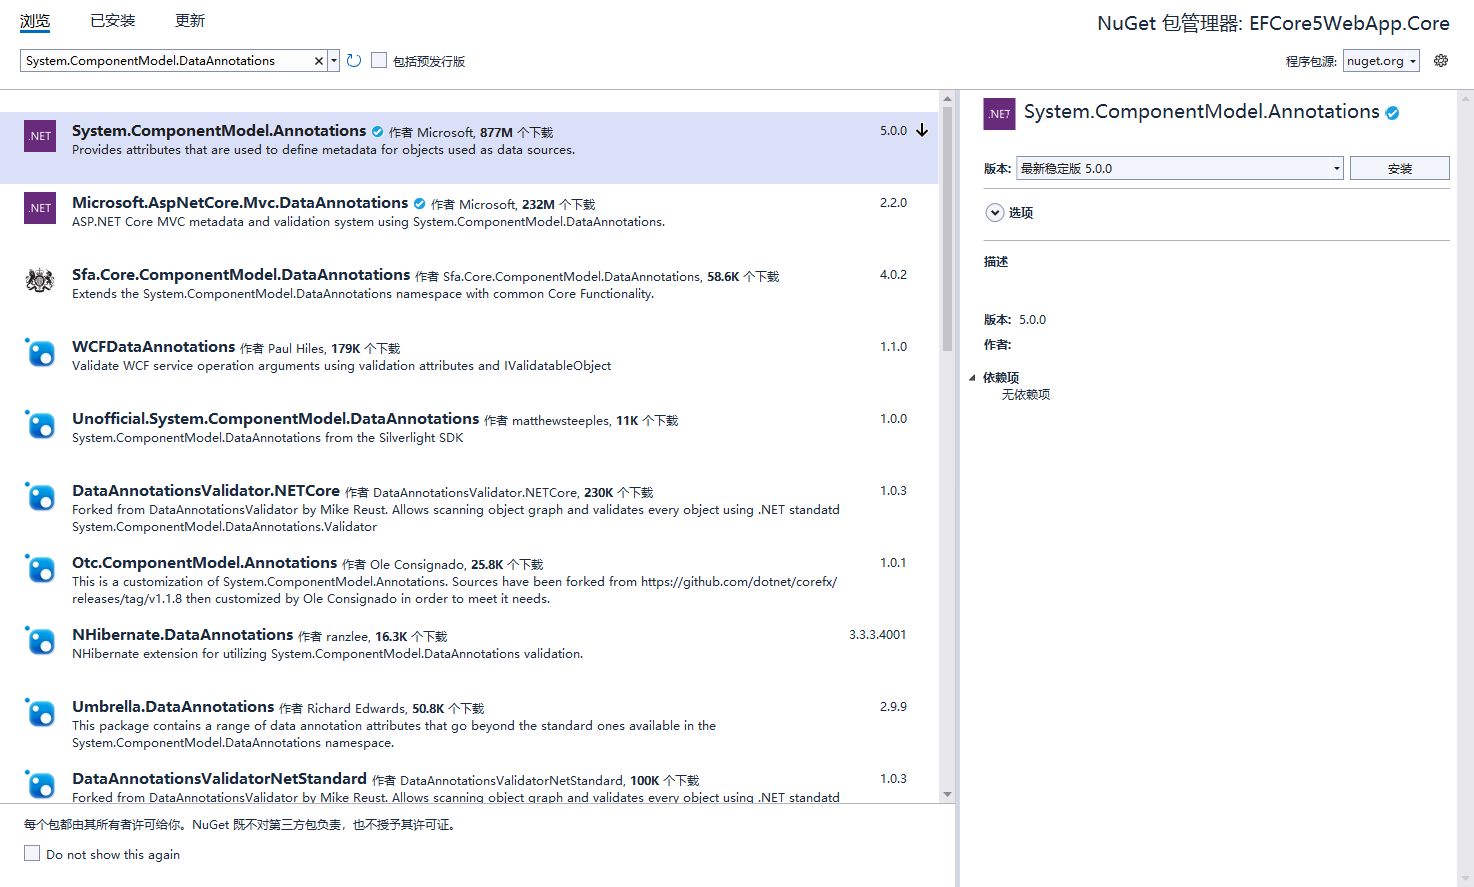Screen dimensions: 1474x887
Task: Click the Otc.ComponentModel.Annotations package icon
Action: 40,568
